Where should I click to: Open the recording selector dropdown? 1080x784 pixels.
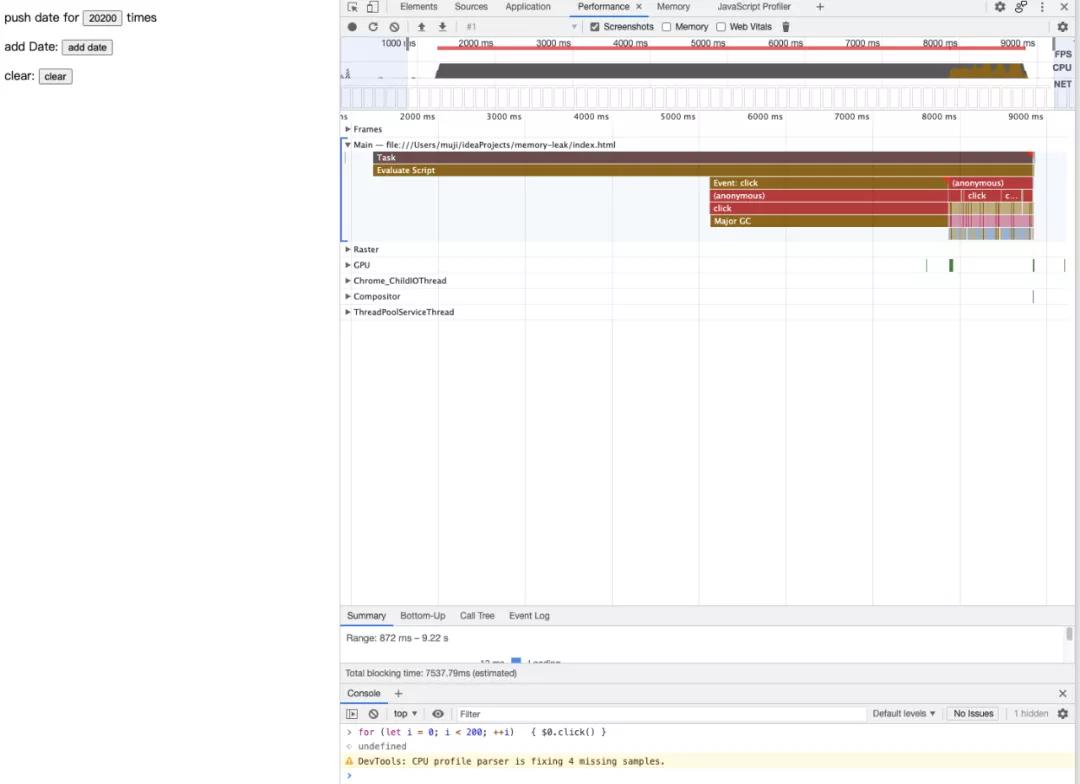[x=520, y=27]
